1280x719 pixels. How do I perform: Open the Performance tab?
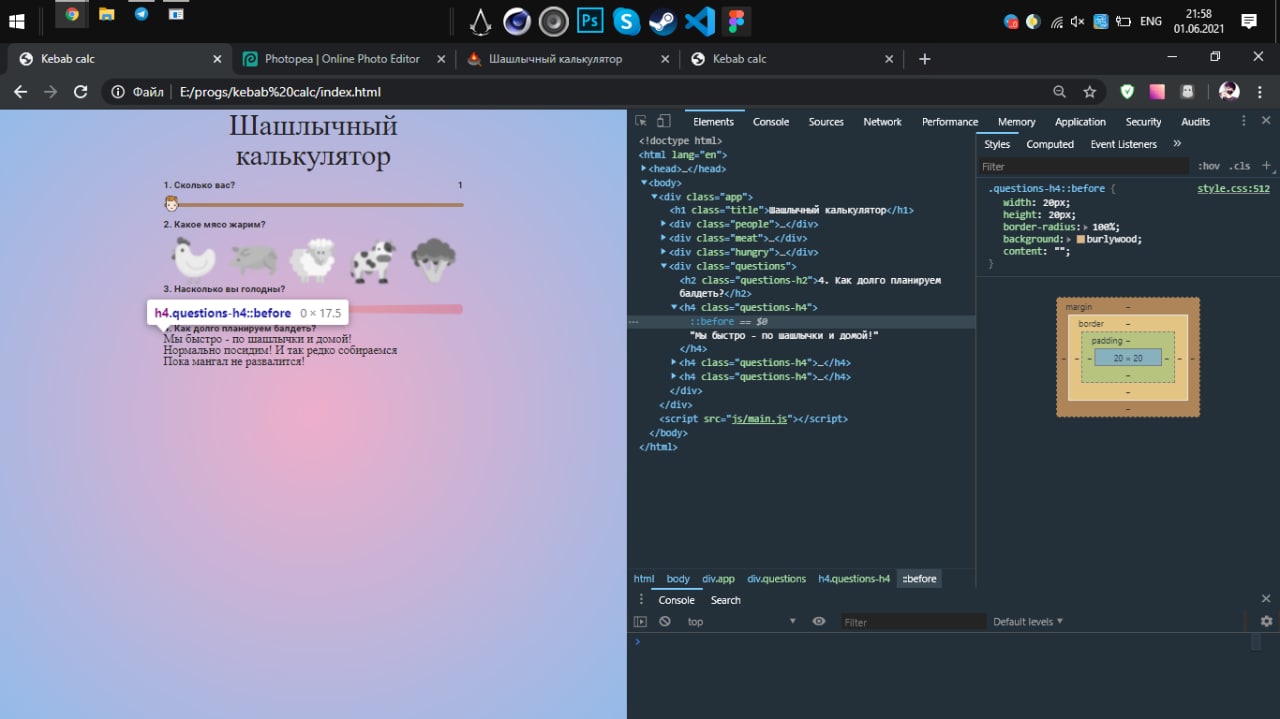pos(950,121)
